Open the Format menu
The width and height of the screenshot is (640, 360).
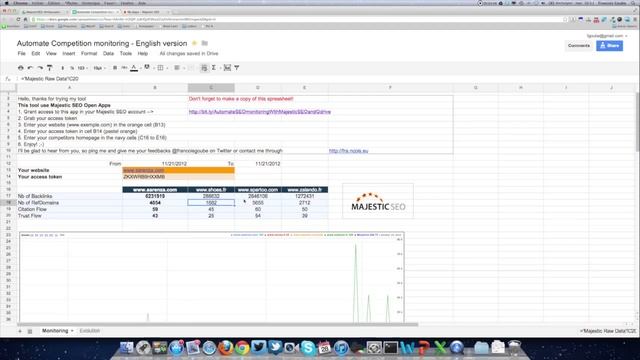tap(89, 53)
